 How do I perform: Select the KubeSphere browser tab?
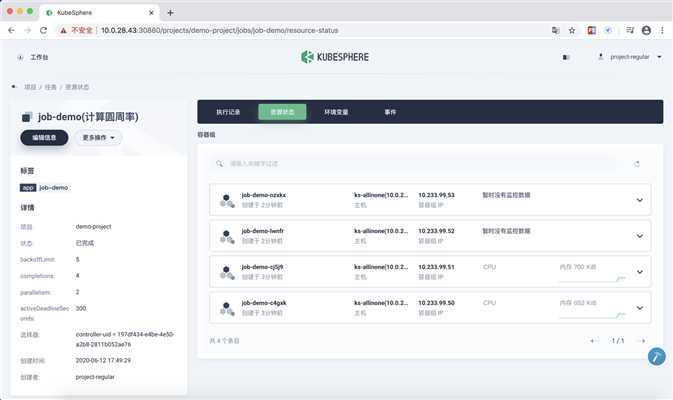click(x=100, y=13)
